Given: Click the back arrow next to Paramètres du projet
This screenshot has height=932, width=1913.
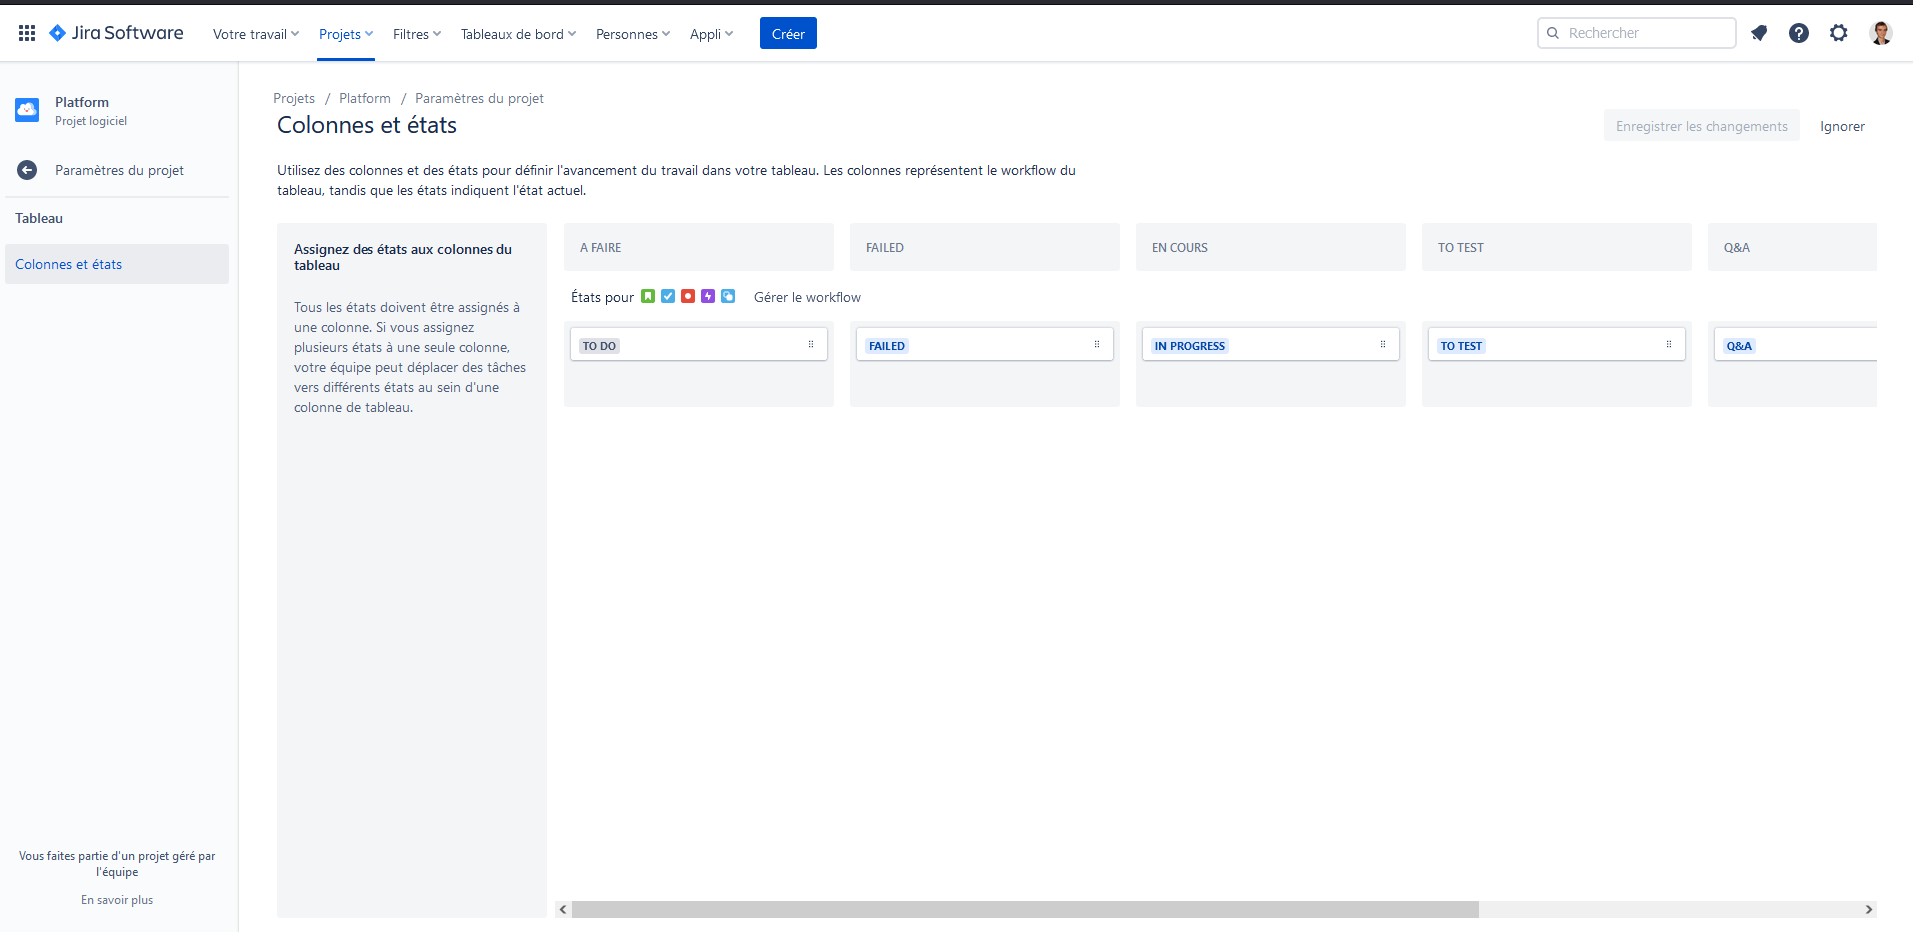Looking at the screenshot, I should pyautogui.click(x=27, y=170).
